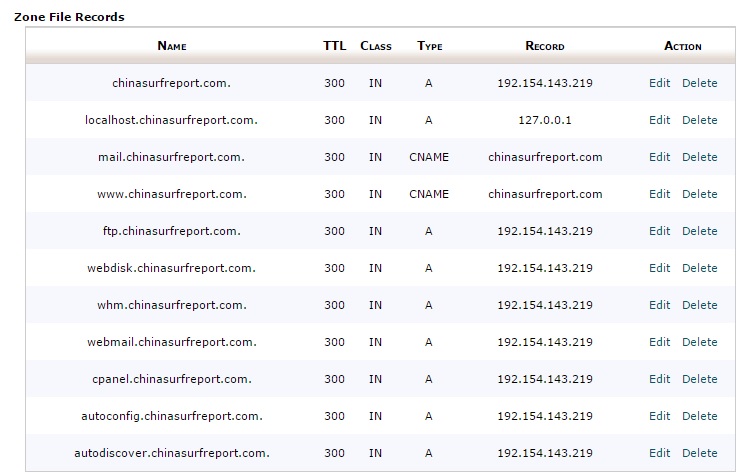This screenshot has height=473, width=740.
Task: Click the TTL column header
Action: pos(334,46)
